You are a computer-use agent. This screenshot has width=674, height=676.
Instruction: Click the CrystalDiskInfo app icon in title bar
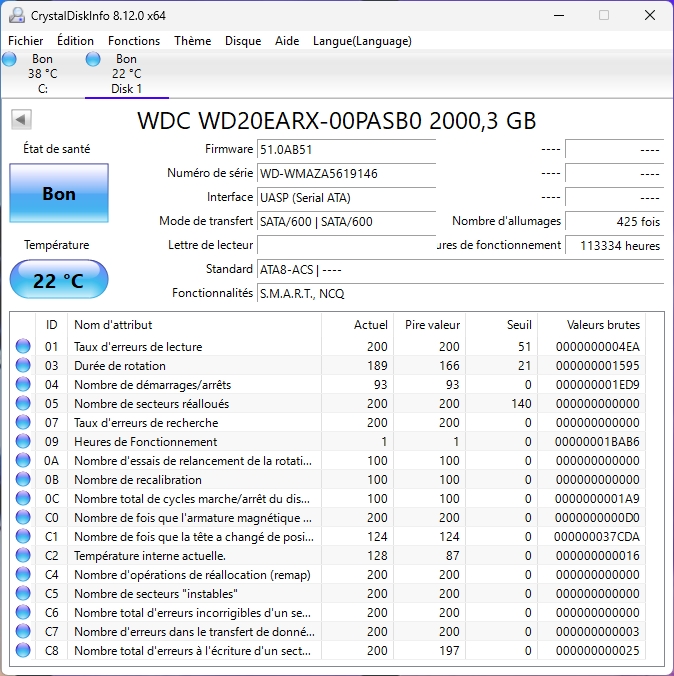pyautogui.click(x=16, y=16)
